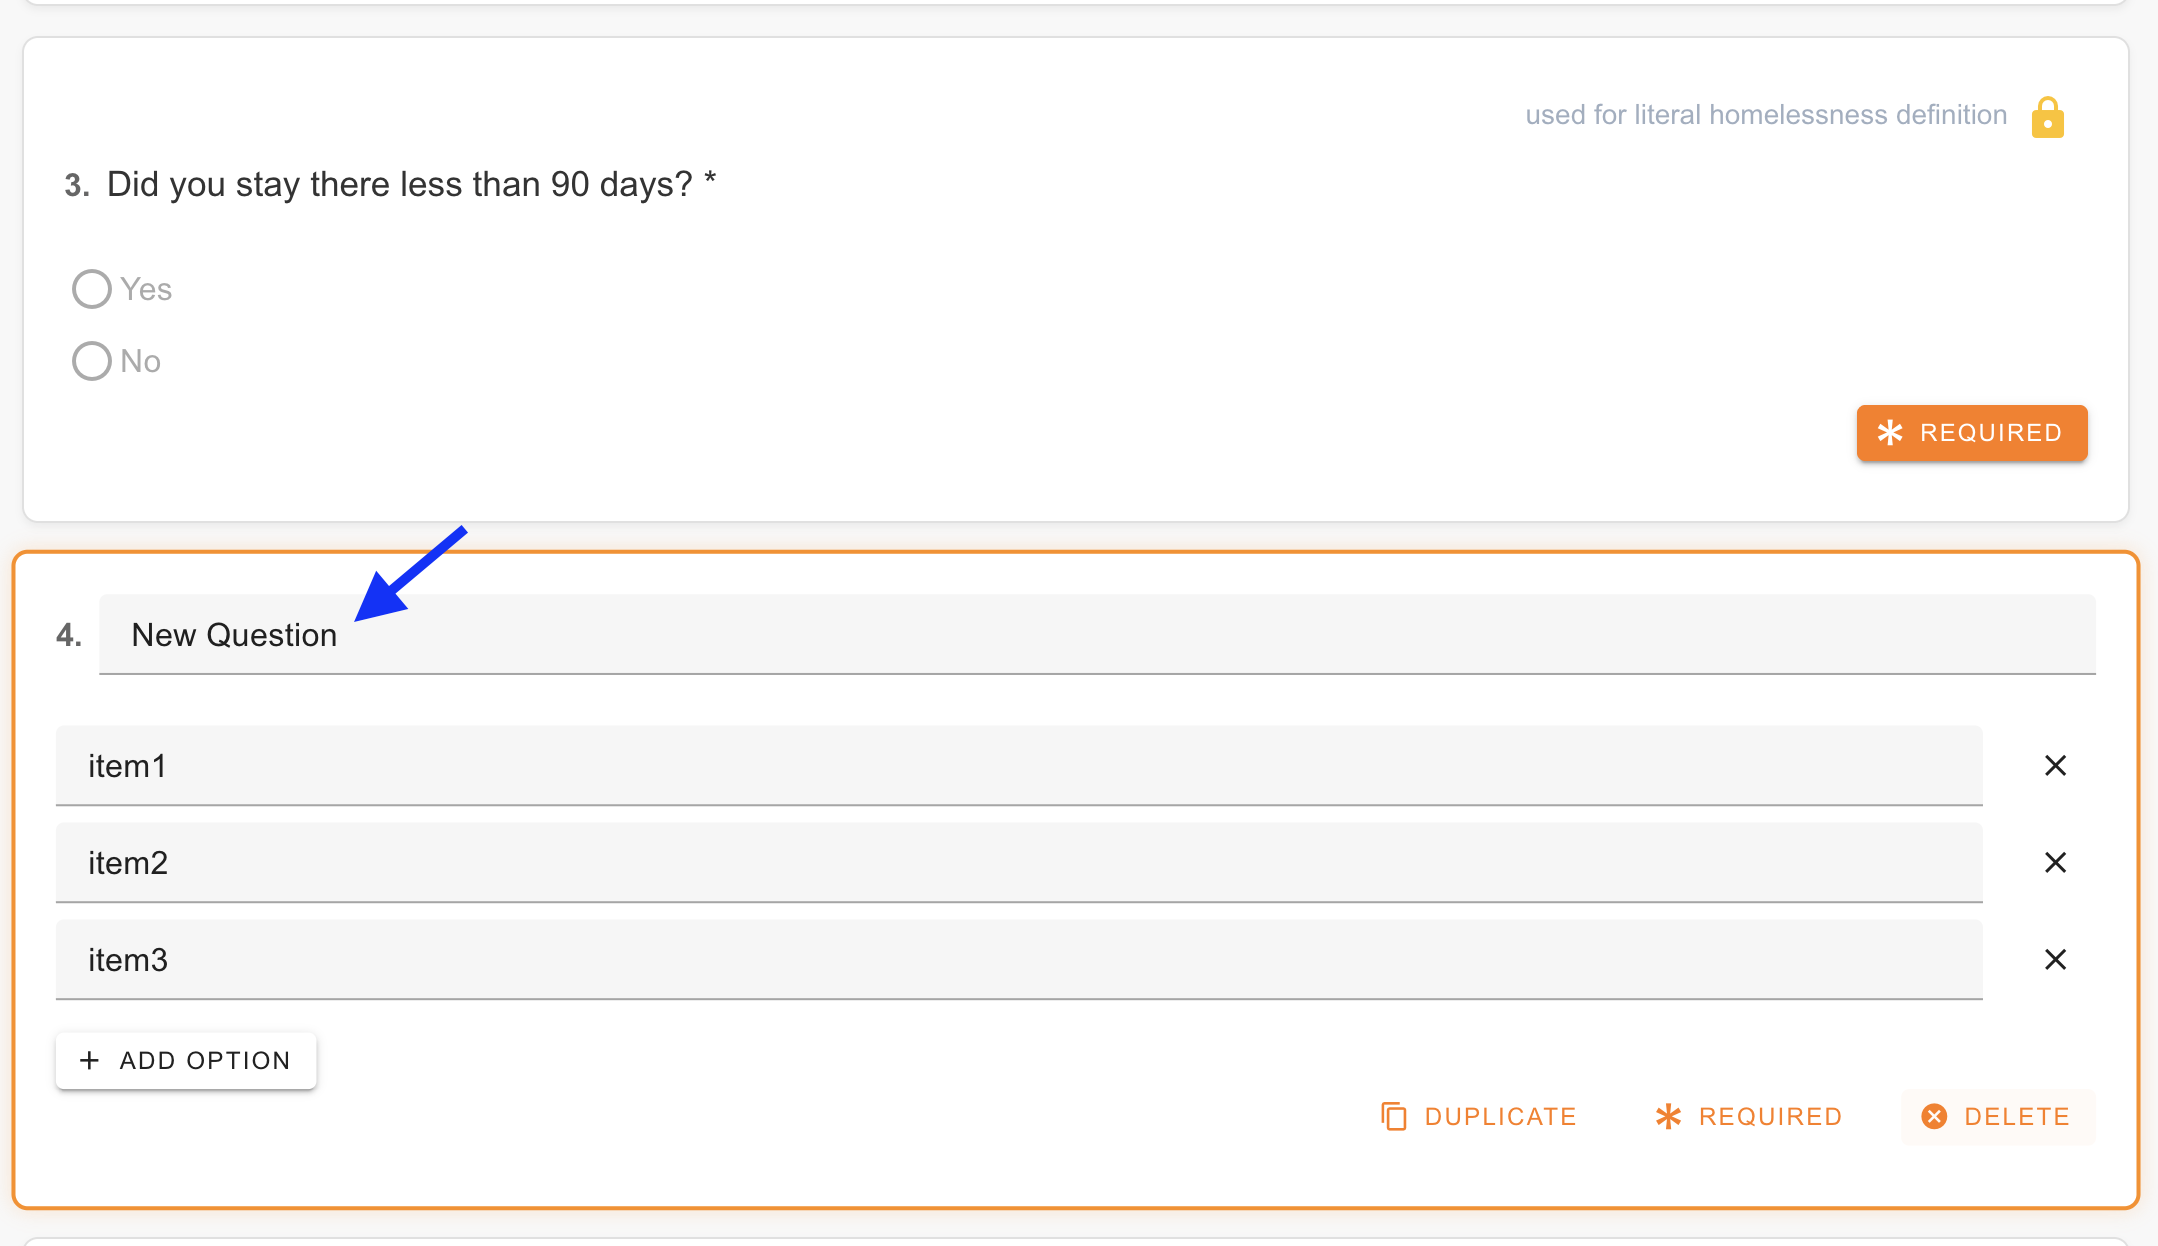2158x1246 pixels.
Task: Click the New Question title field
Action: pyautogui.click(x=700, y=634)
